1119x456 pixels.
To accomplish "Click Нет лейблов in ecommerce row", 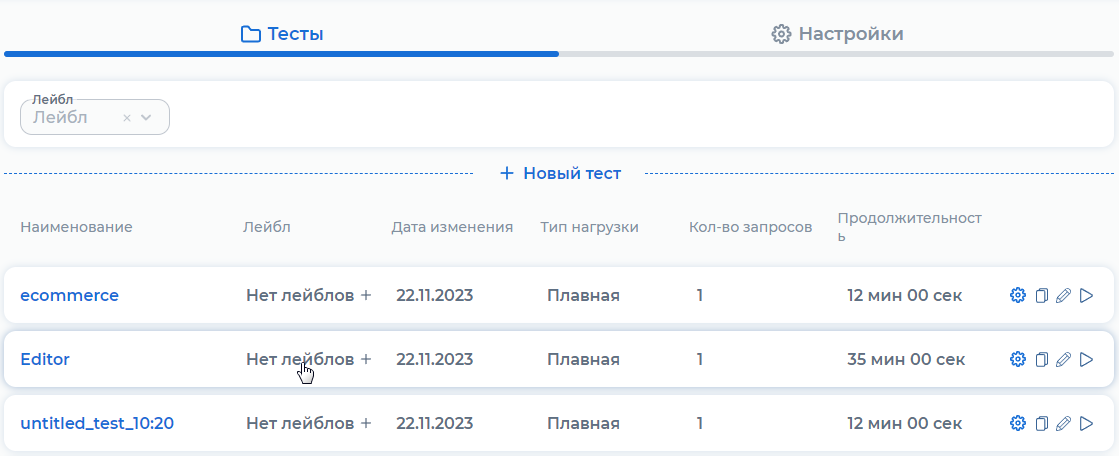I will (300, 295).
